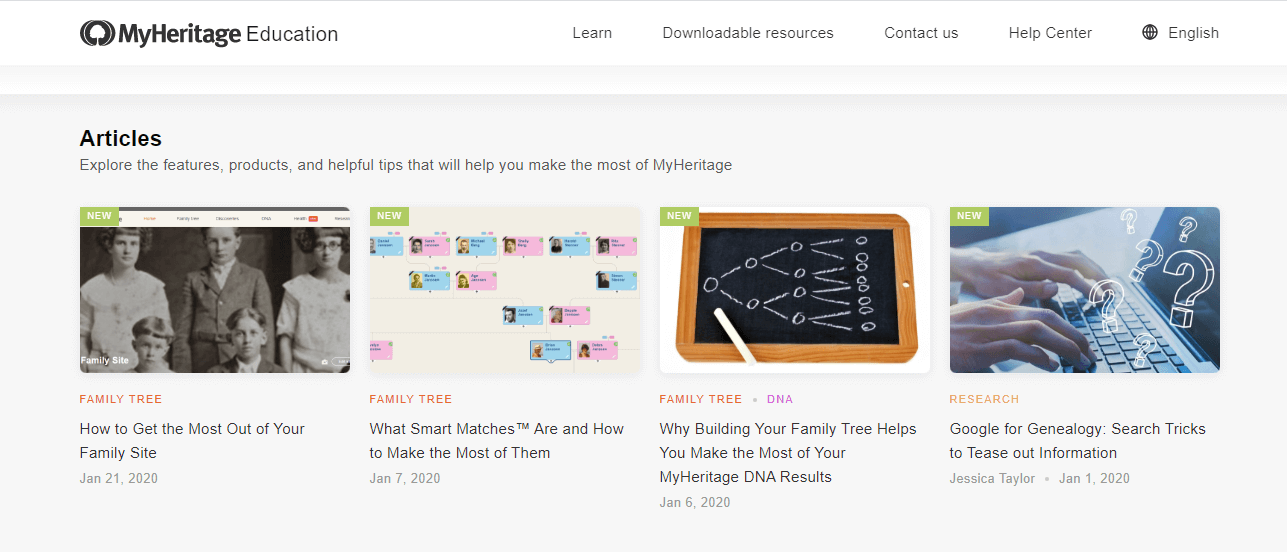Image resolution: width=1287 pixels, height=552 pixels.
Task: Open the chalkboard family tree thumbnail
Action: pyautogui.click(x=795, y=290)
